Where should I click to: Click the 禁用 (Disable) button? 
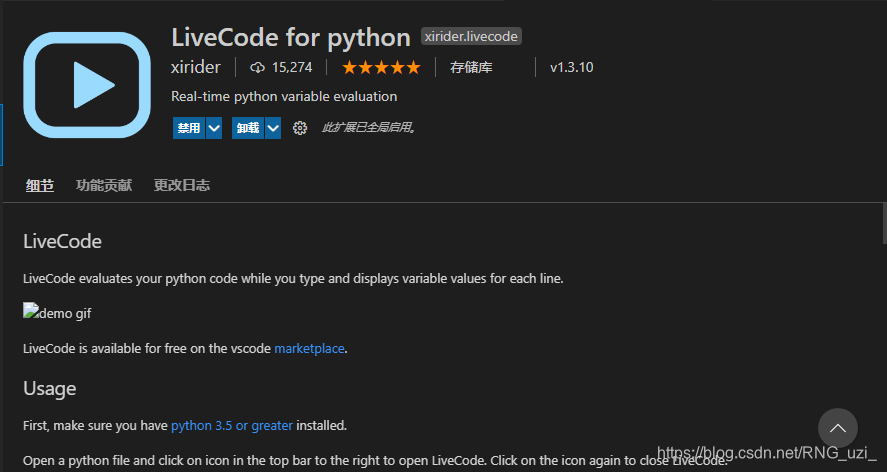189,128
